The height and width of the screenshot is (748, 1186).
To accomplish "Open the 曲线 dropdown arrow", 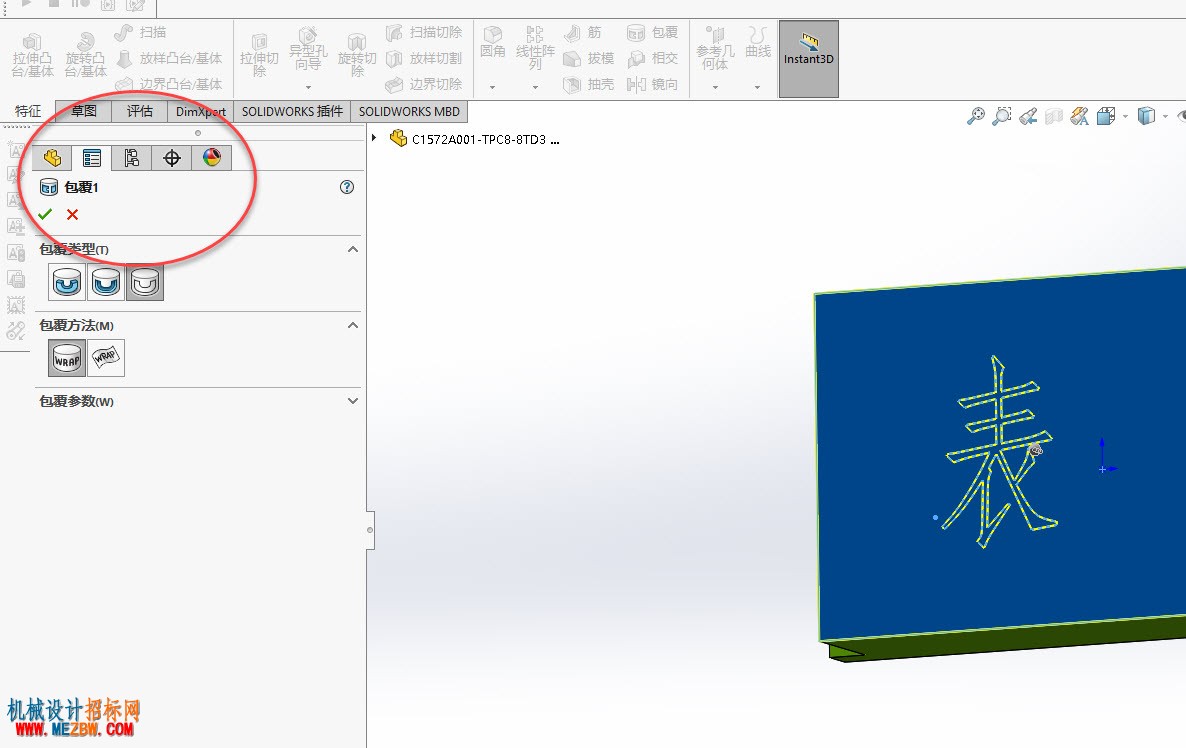I will coord(757,88).
